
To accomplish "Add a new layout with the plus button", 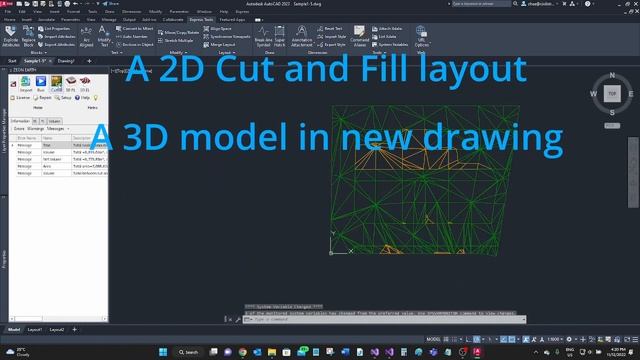I will (x=74, y=330).
